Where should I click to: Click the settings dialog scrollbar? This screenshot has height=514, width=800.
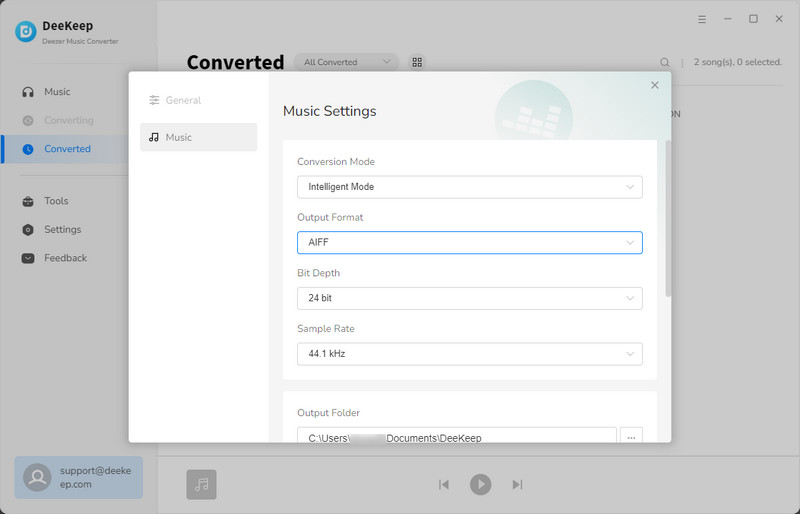coord(668,218)
